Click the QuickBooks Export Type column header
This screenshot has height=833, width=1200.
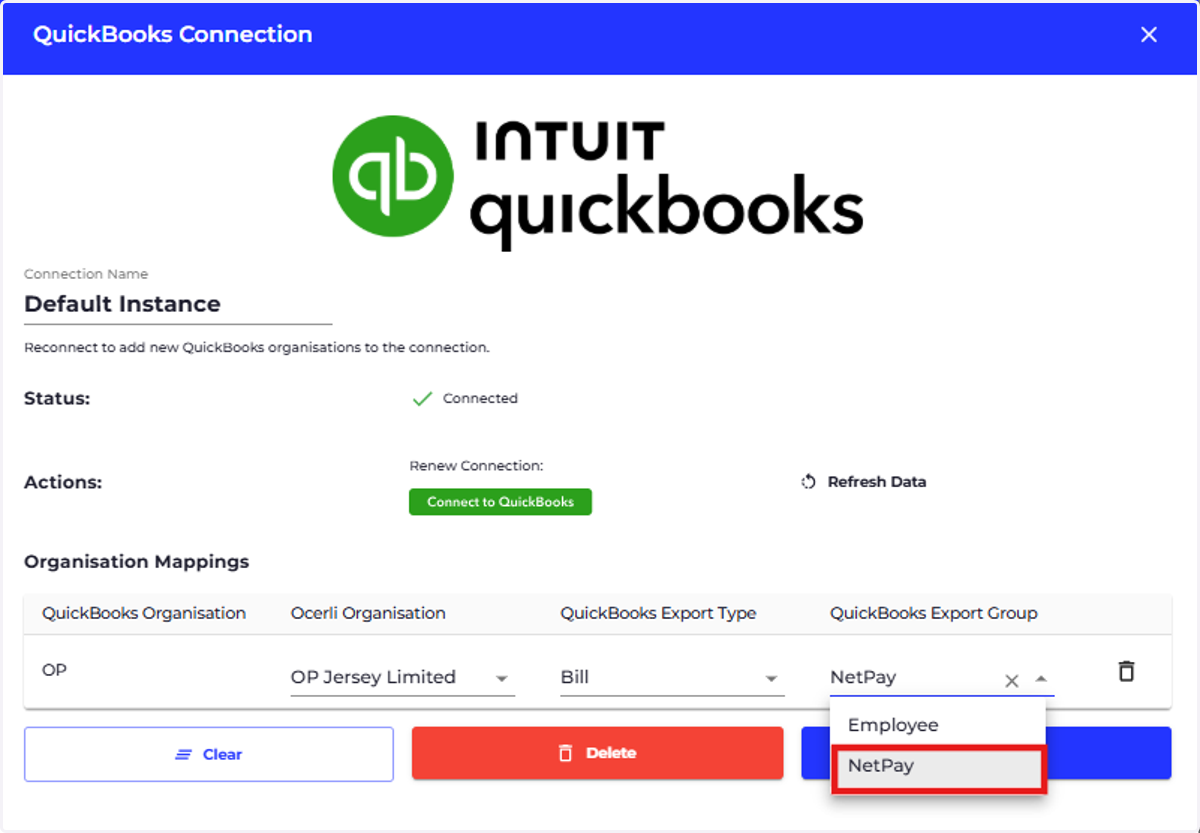[658, 613]
